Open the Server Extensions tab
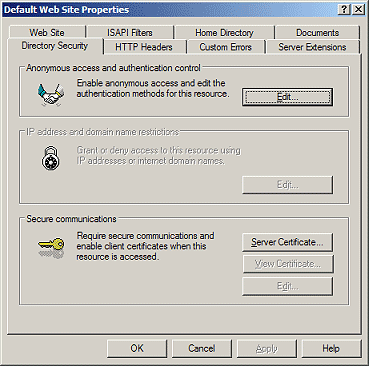The height and width of the screenshot is (366, 369). click(x=312, y=47)
